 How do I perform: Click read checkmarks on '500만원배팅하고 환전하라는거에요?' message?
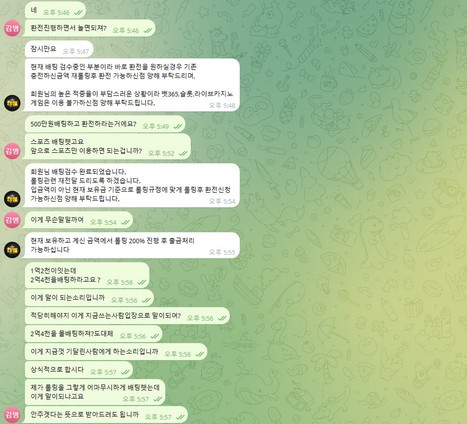point(178,126)
